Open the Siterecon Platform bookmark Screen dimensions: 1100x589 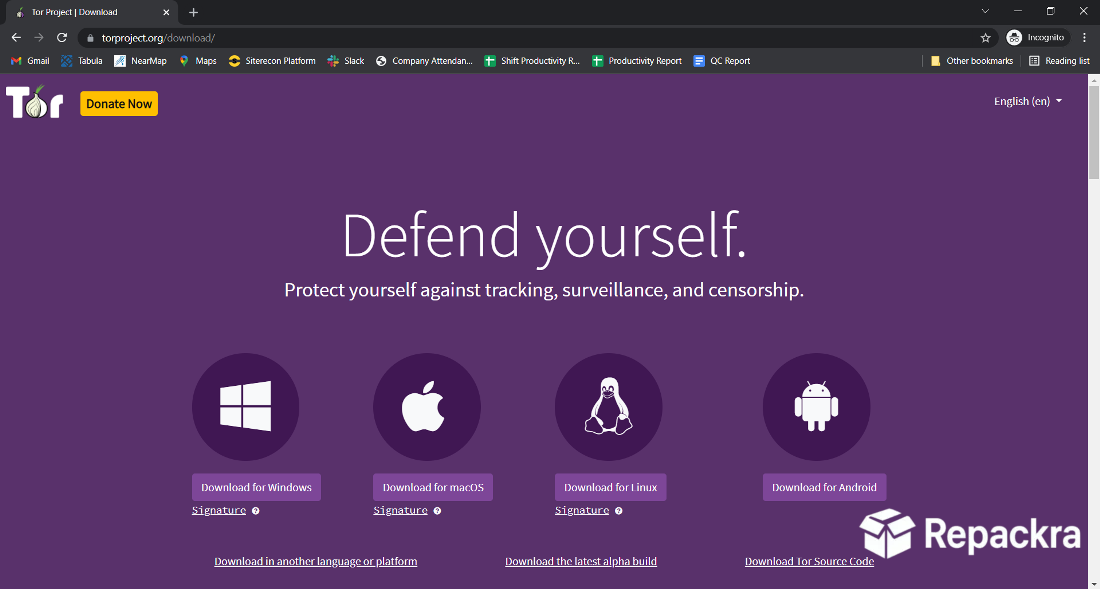pyautogui.click(x=271, y=61)
